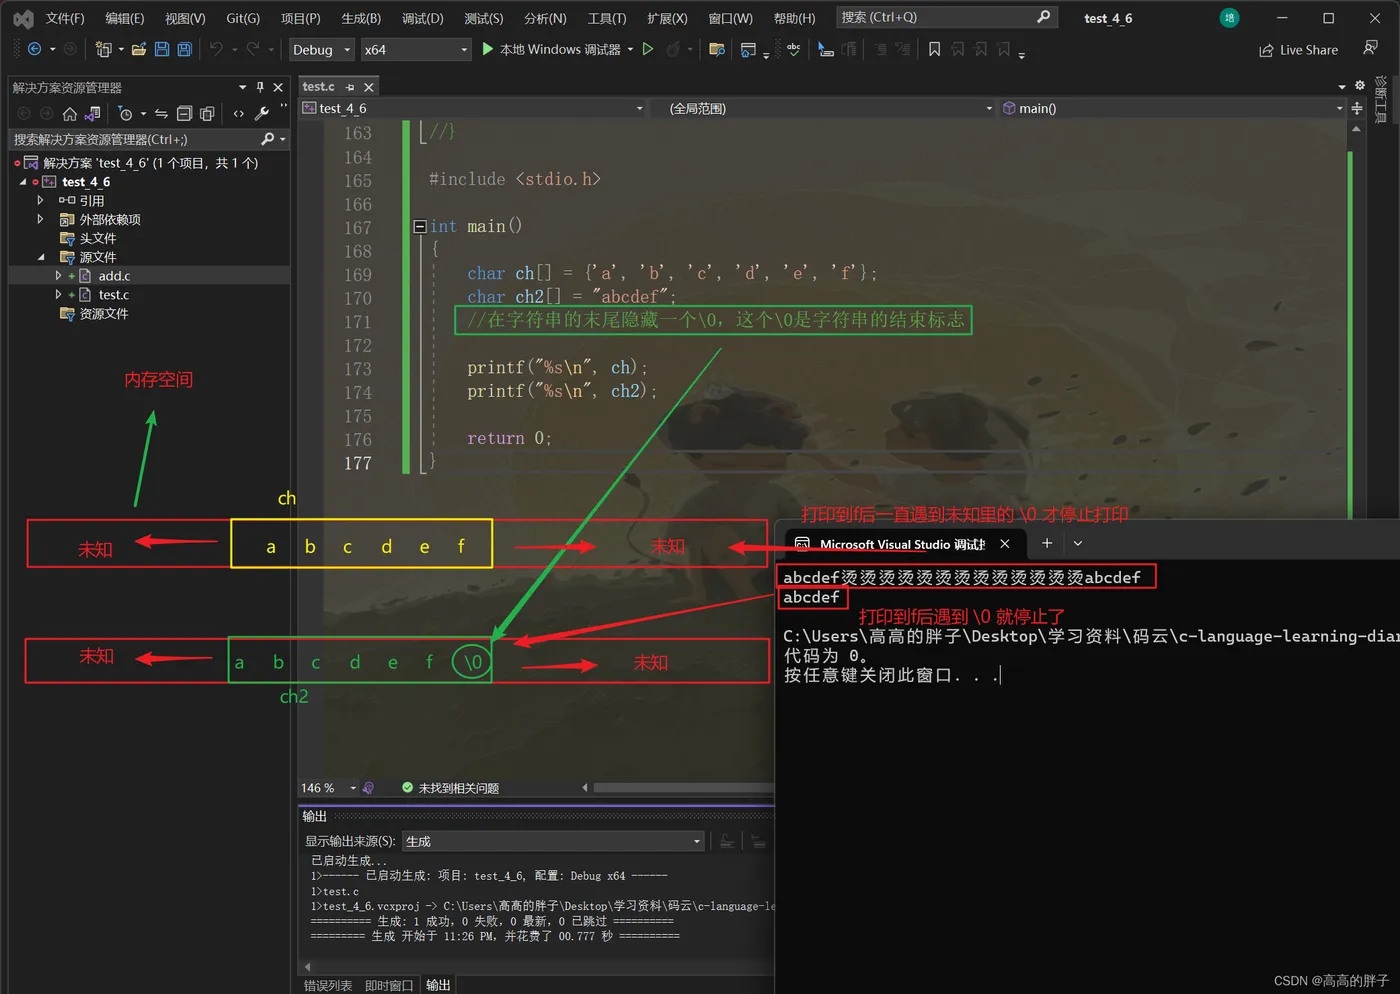Open the 工具(T) menu
This screenshot has width=1400, height=994.
pyautogui.click(x=607, y=18)
